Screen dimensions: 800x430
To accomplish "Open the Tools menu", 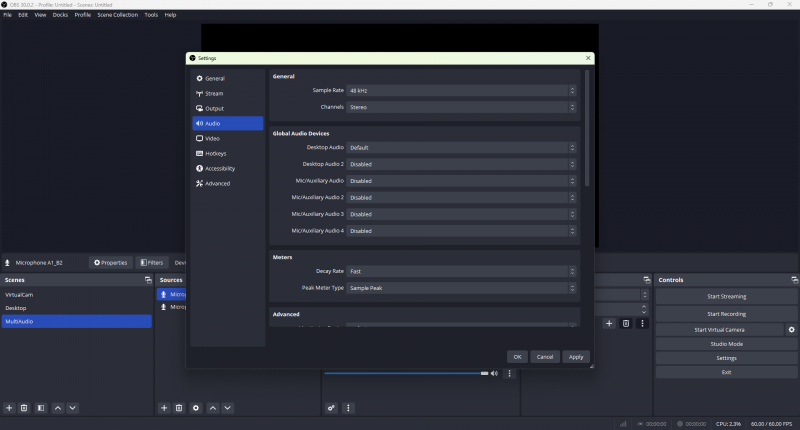I will coord(151,15).
